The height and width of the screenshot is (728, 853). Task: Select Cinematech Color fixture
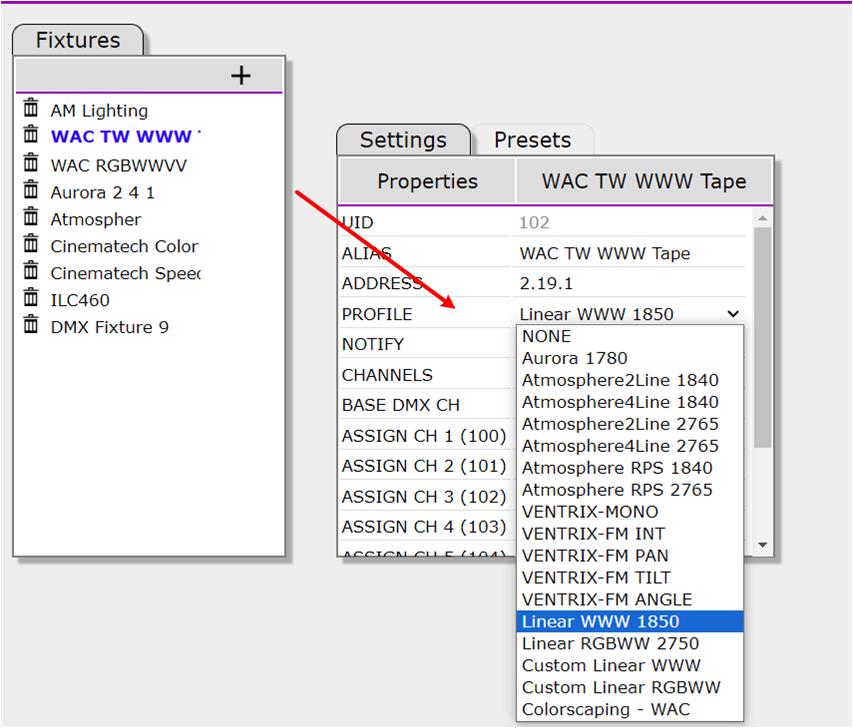(x=124, y=246)
